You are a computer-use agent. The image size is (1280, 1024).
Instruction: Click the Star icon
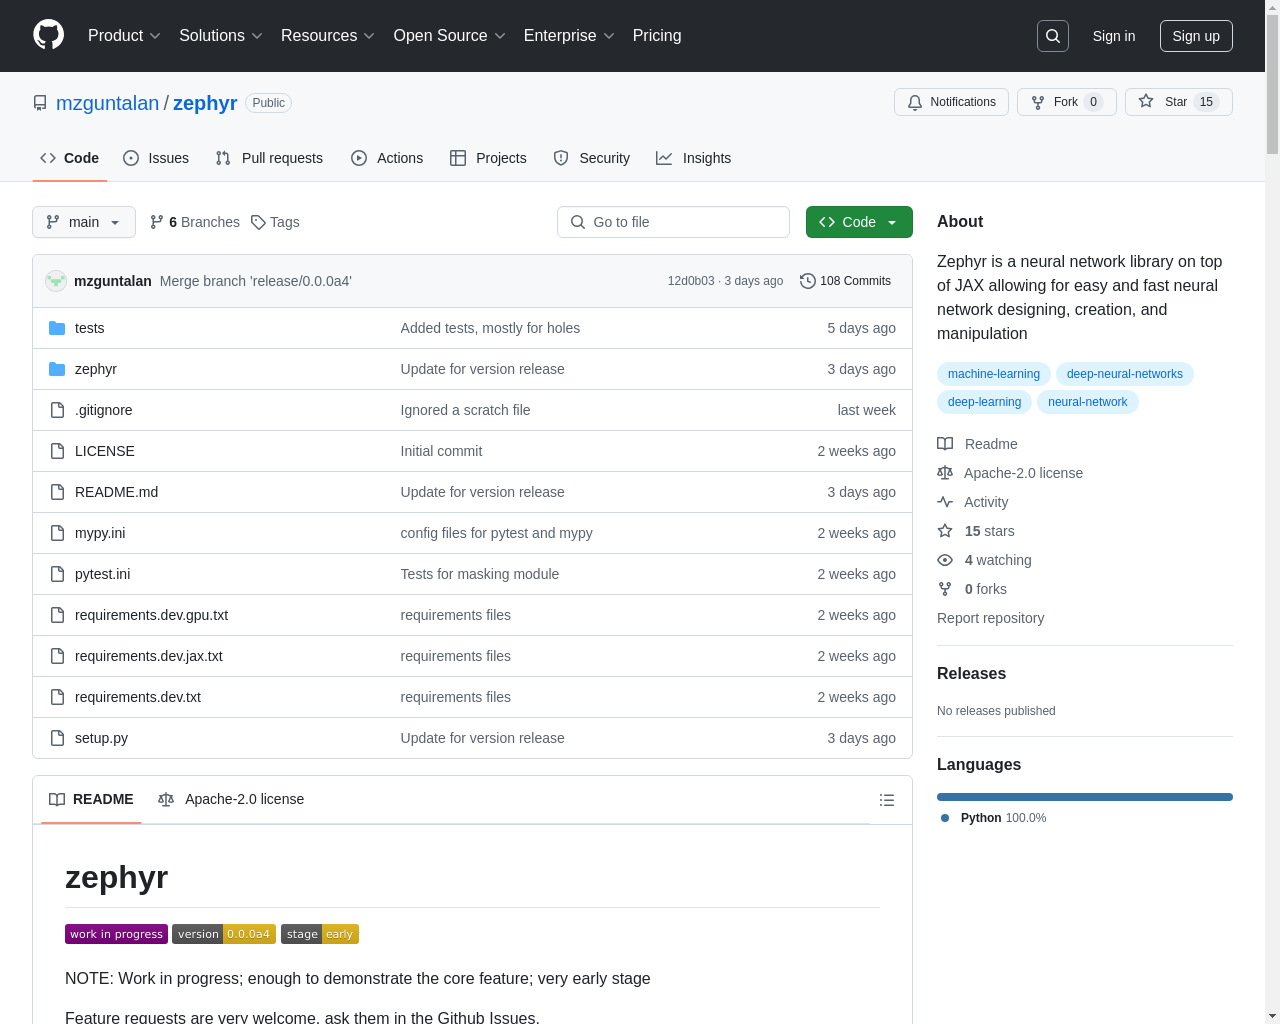tap(1146, 101)
